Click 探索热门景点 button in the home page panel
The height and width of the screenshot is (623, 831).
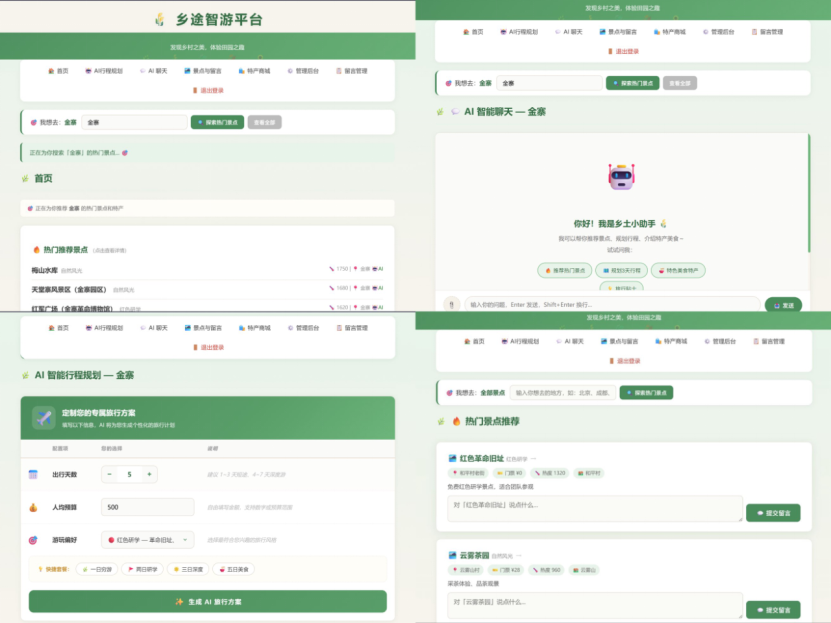pos(217,122)
